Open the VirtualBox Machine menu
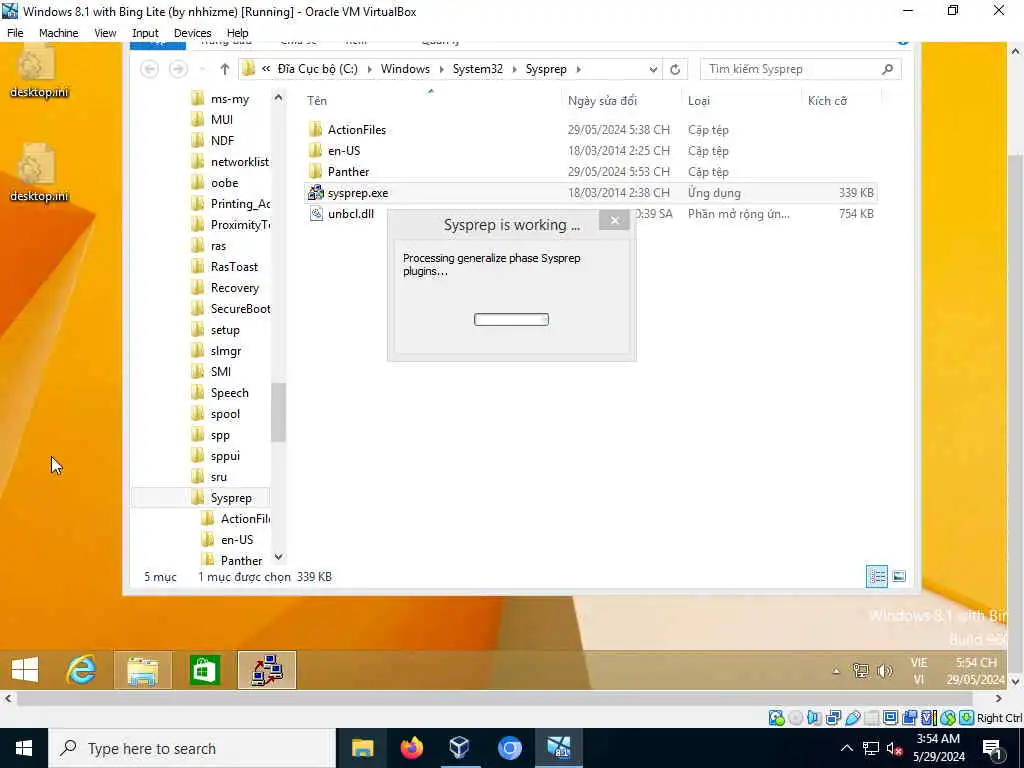Viewport: 1024px width, 768px height. coord(59,33)
